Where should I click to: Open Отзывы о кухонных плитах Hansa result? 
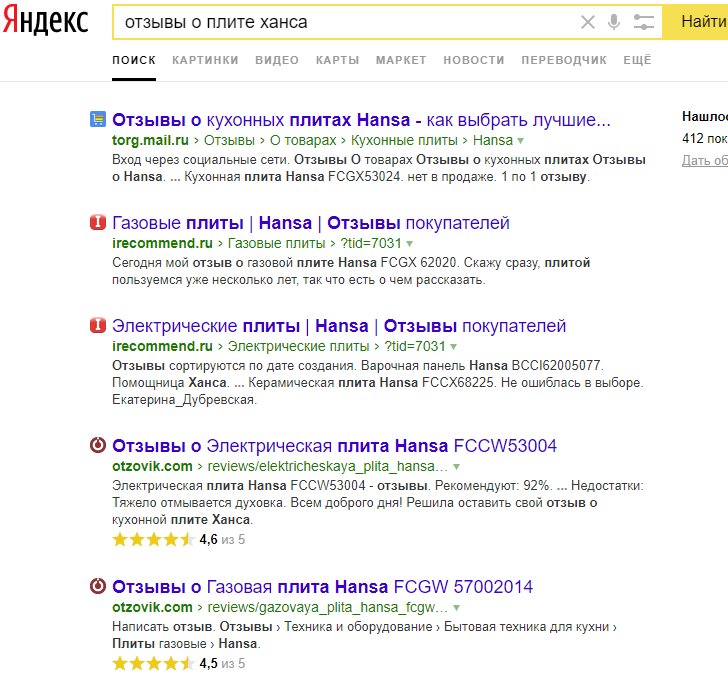click(361, 120)
